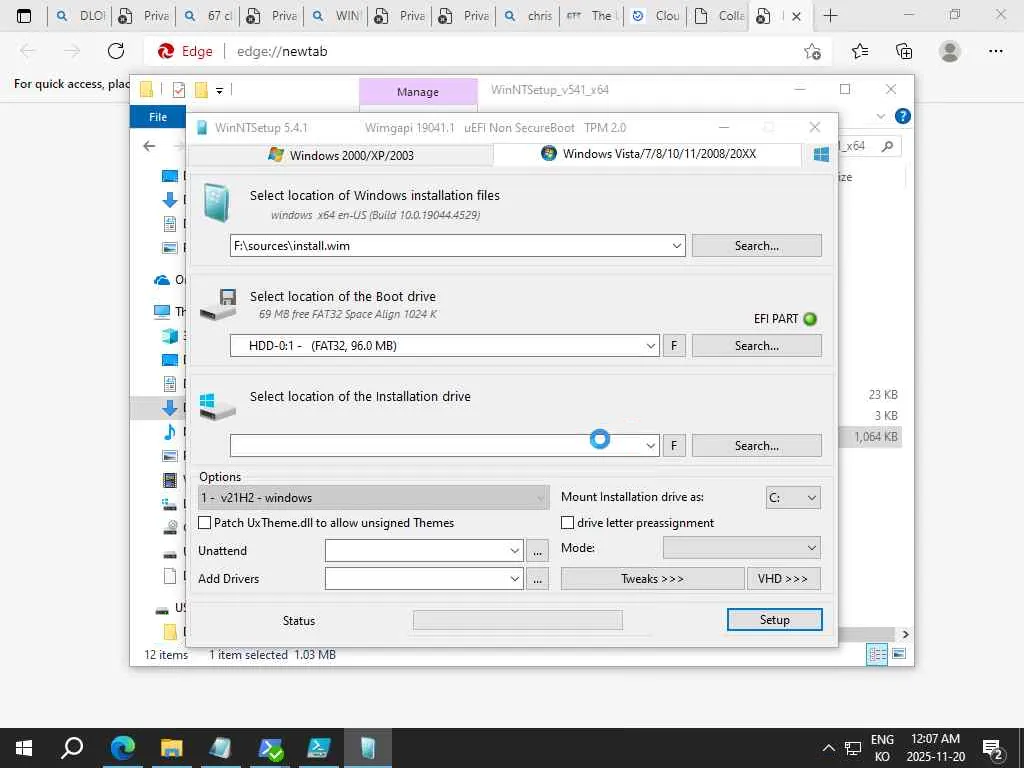Switch File Explorer to large icons view
This screenshot has height=768, width=1024.
tap(899, 654)
